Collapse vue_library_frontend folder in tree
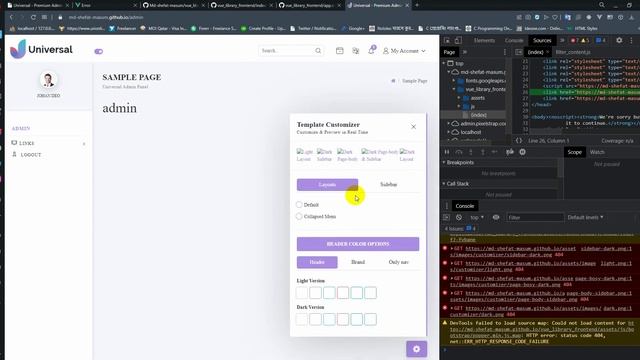 (453, 89)
